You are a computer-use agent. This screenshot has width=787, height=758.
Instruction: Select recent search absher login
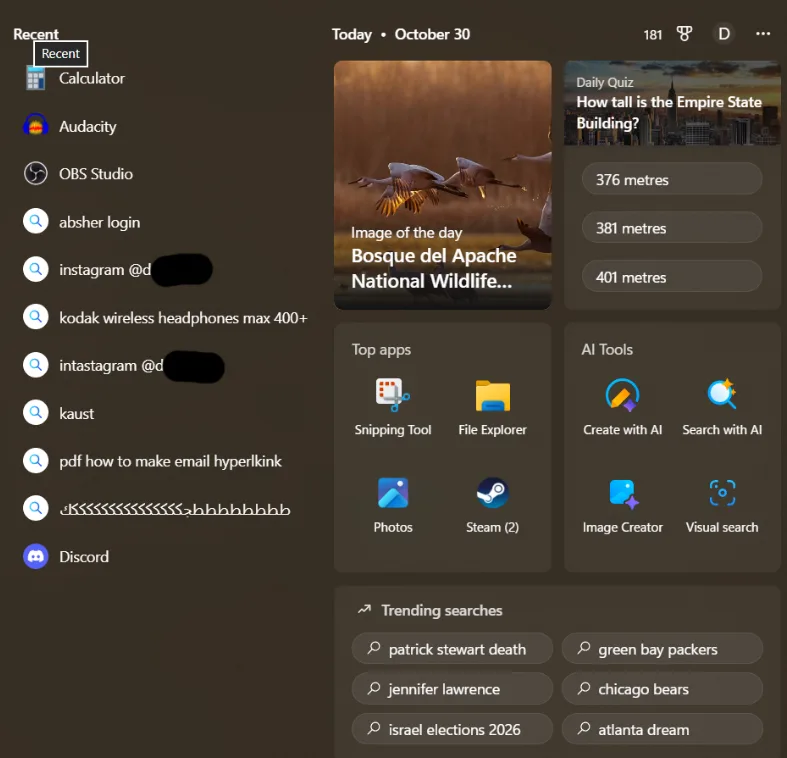pyautogui.click(x=99, y=222)
